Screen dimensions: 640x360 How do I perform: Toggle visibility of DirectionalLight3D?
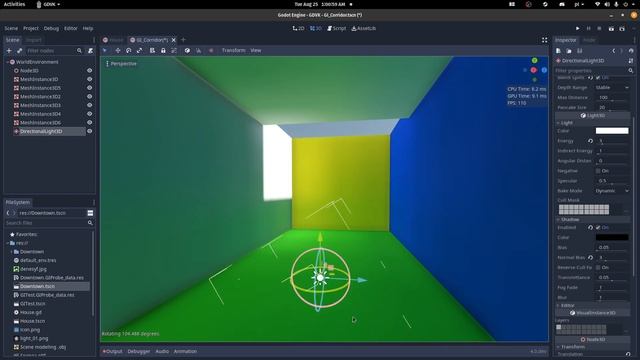[89, 131]
